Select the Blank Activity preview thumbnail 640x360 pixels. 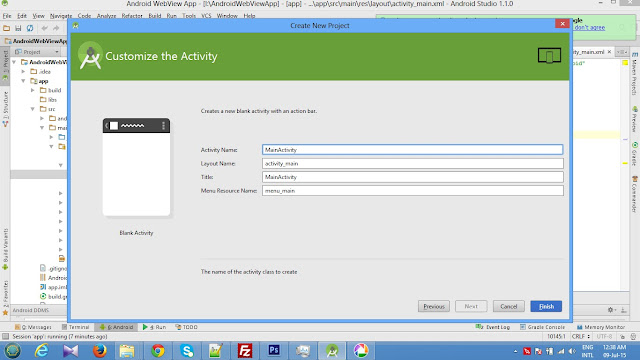(x=136, y=167)
